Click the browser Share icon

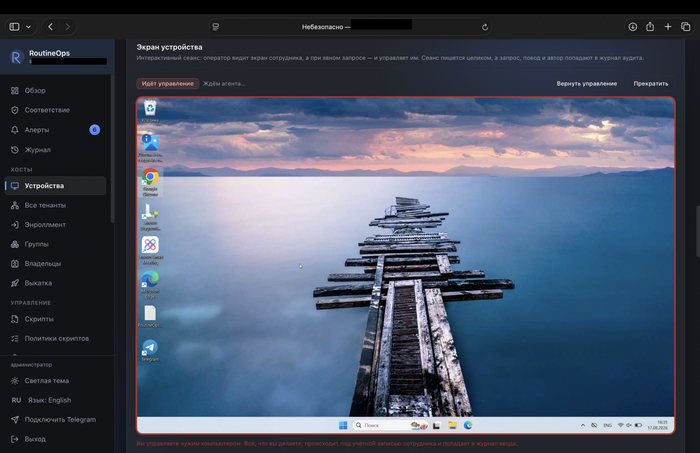(650, 26)
